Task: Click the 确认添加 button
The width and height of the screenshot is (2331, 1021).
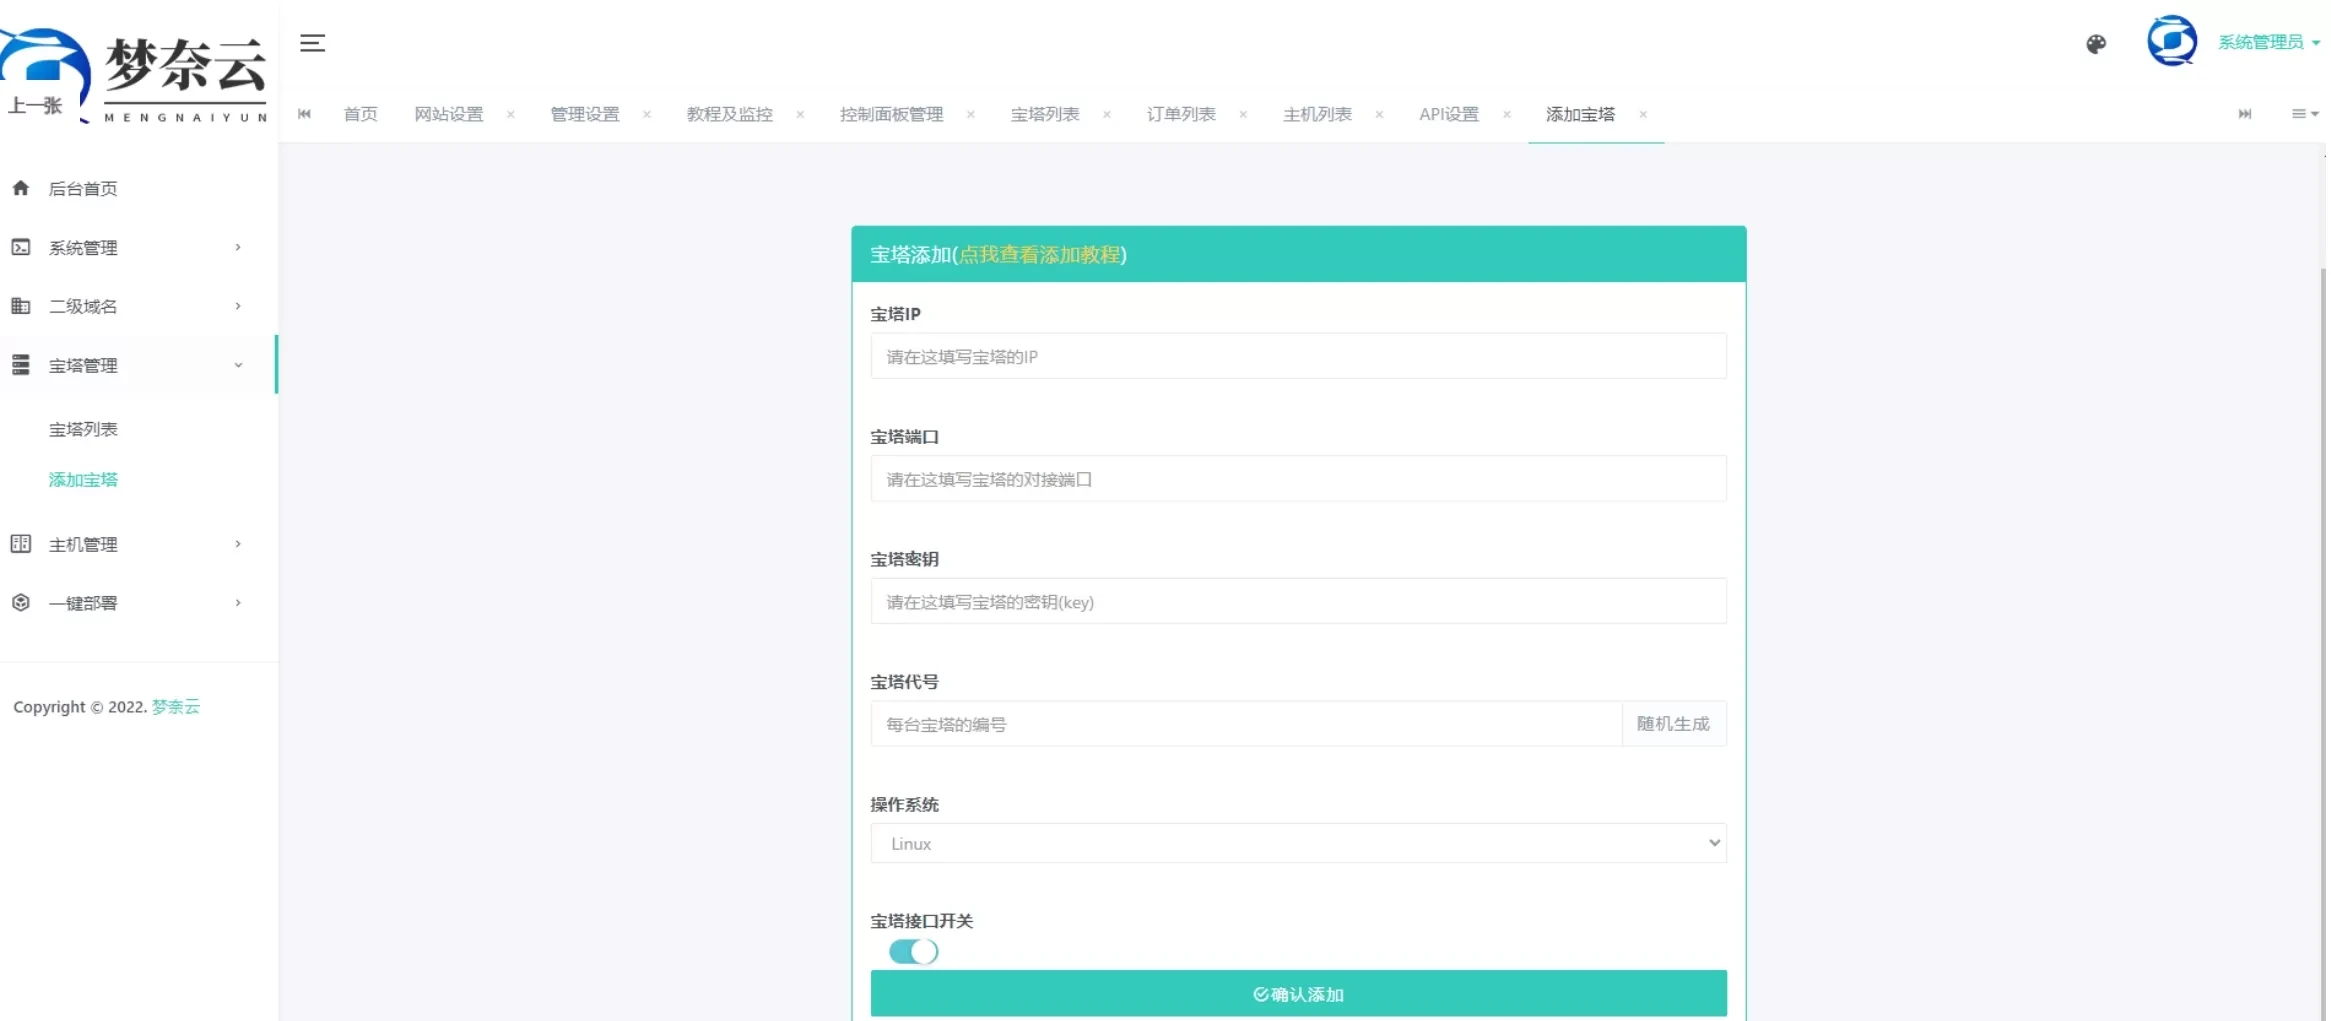Action: [1298, 993]
